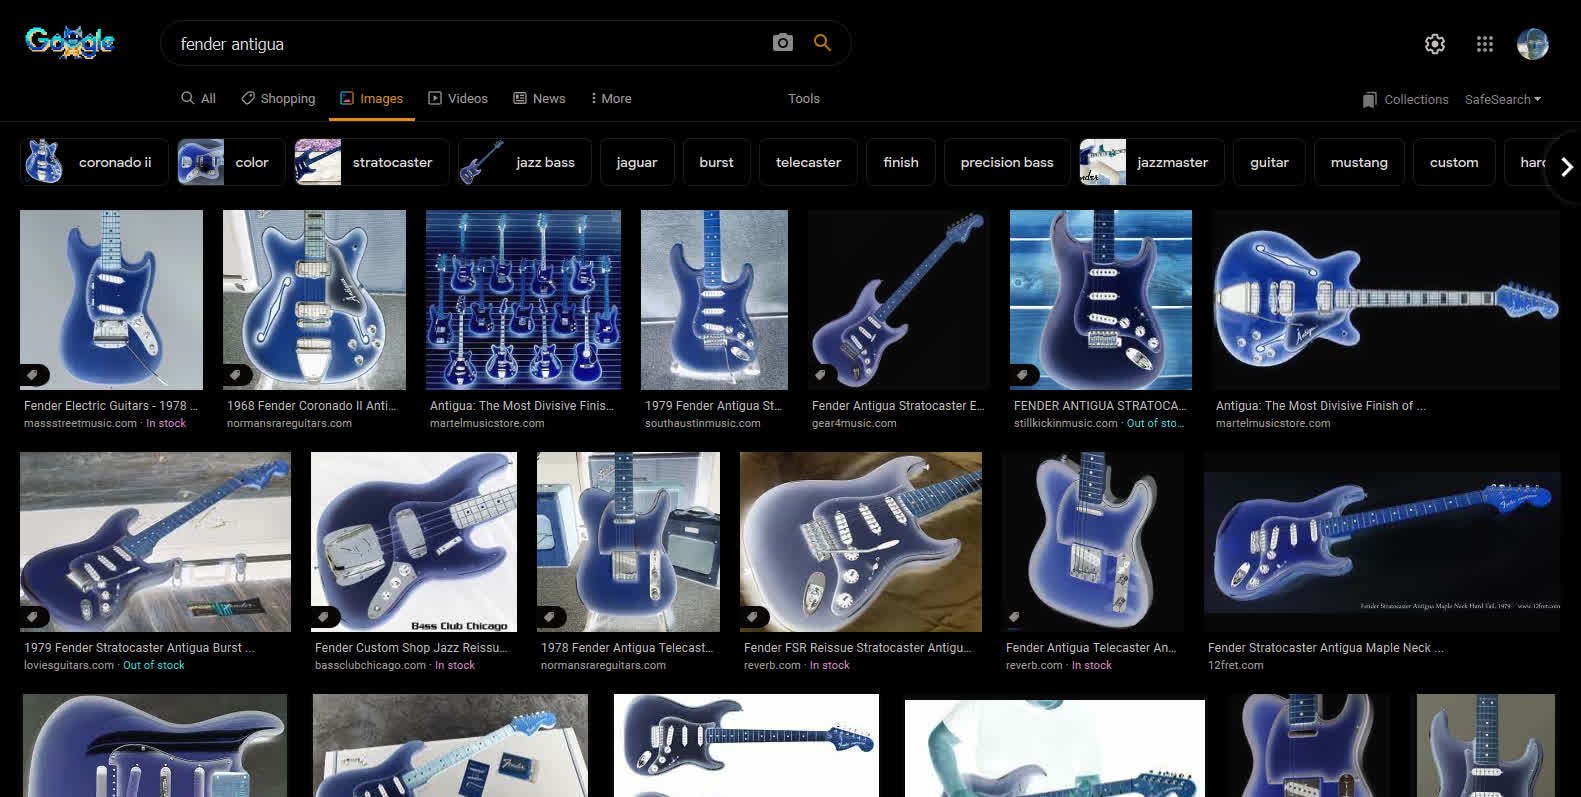Click Fender FSR Reissue Stratocaster title

click(857, 648)
